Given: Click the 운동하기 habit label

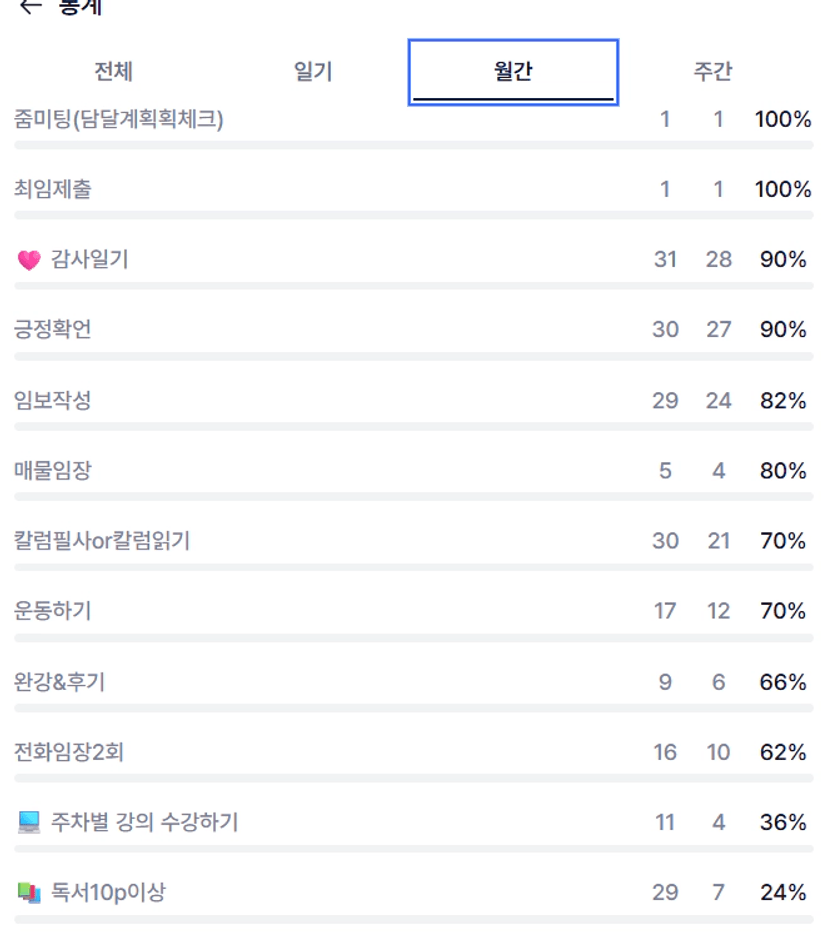Looking at the screenshot, I should (53, 611).
